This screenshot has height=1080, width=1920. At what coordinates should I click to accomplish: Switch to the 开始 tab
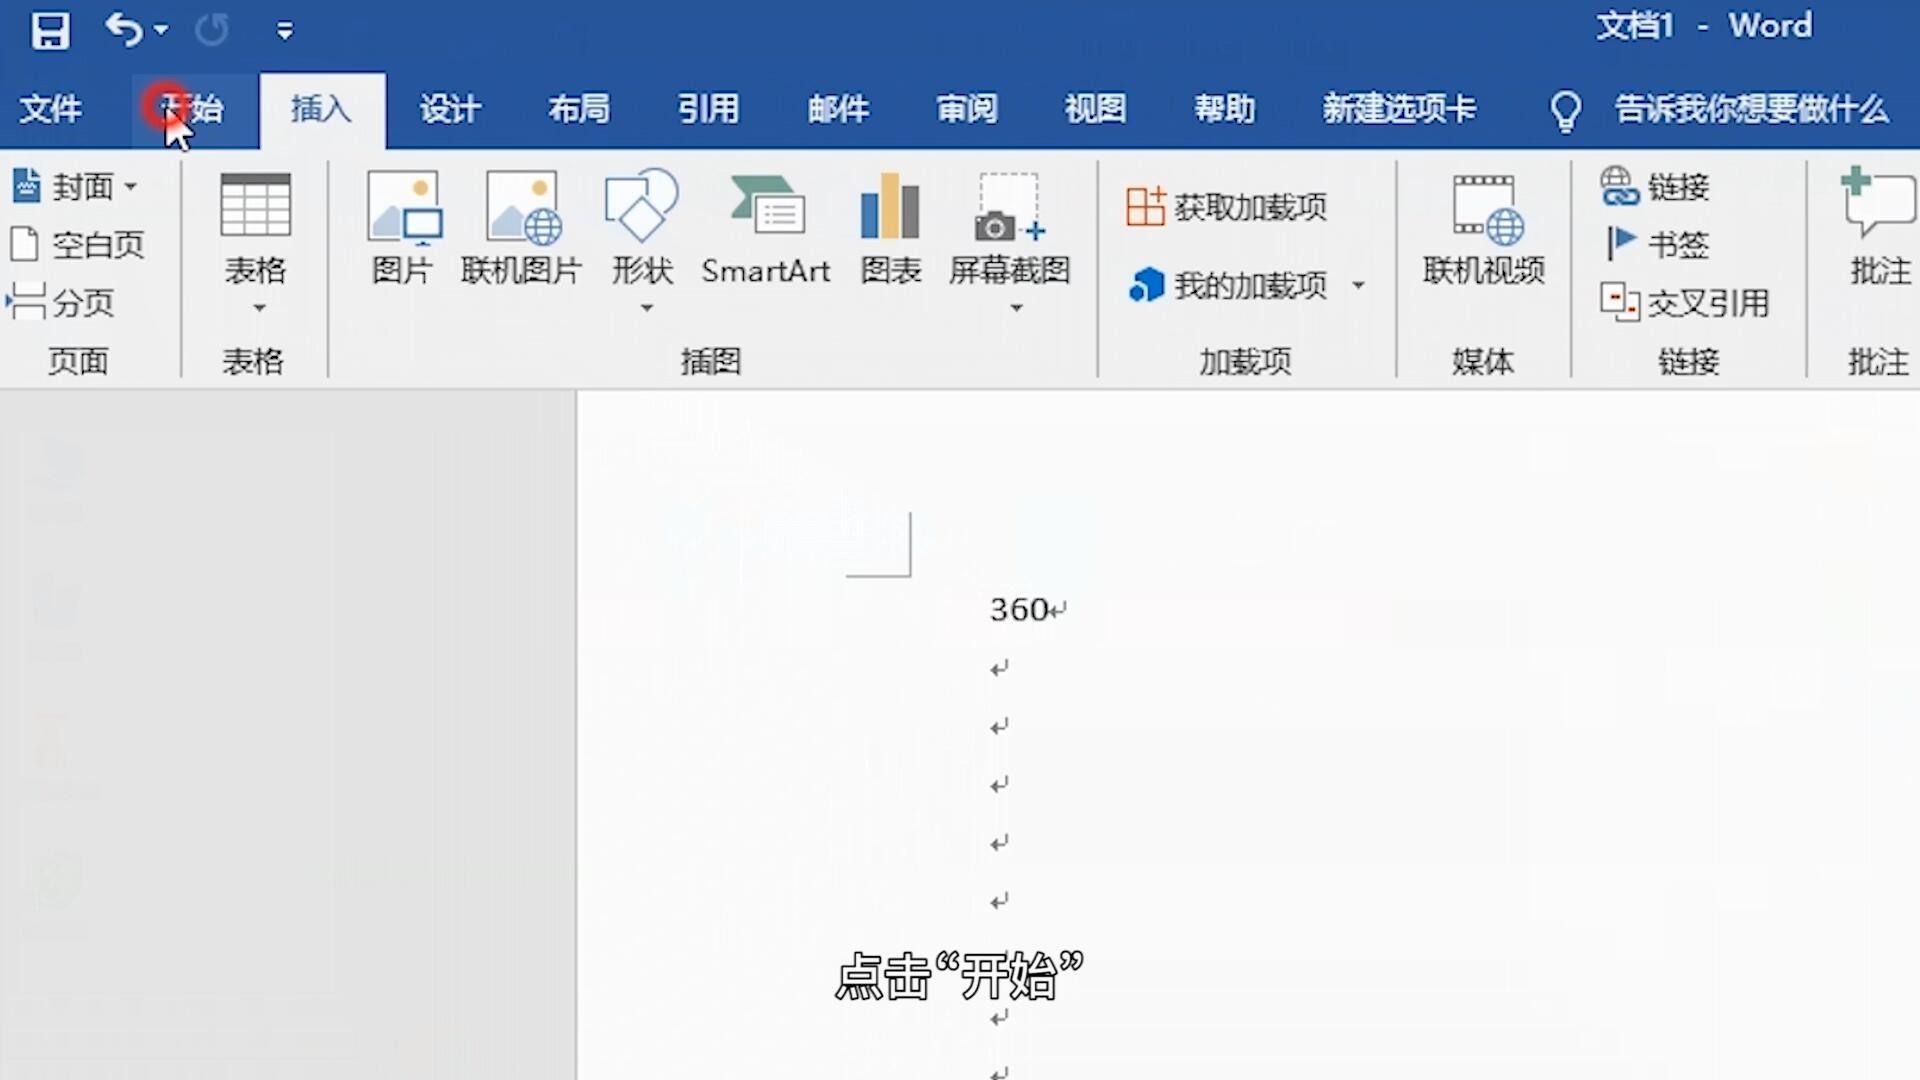(192, 108)
